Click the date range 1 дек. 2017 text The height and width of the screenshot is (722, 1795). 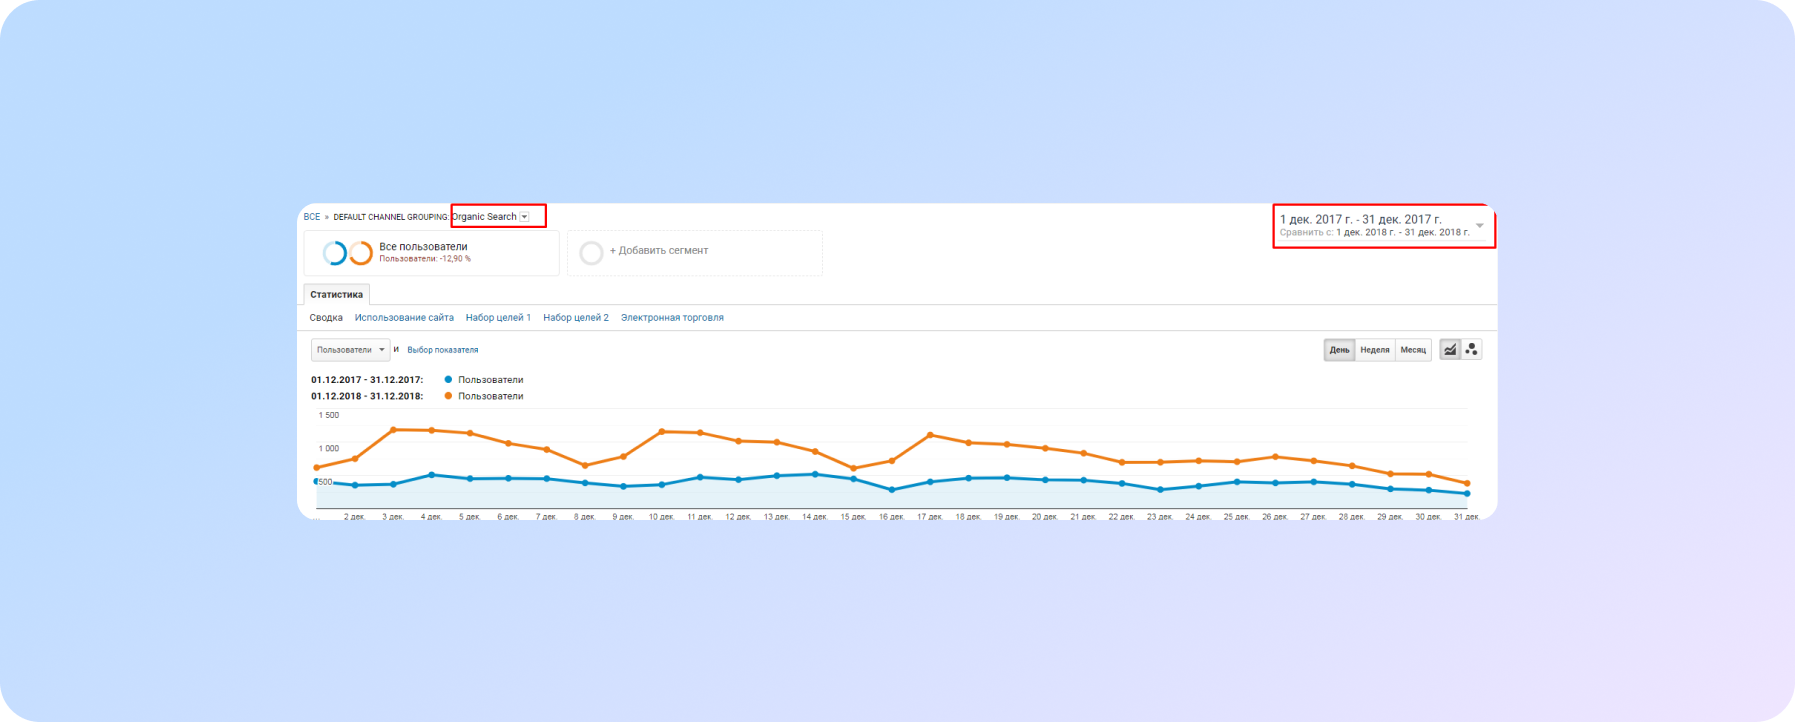pyautogui.click(x=1361, y=219)
